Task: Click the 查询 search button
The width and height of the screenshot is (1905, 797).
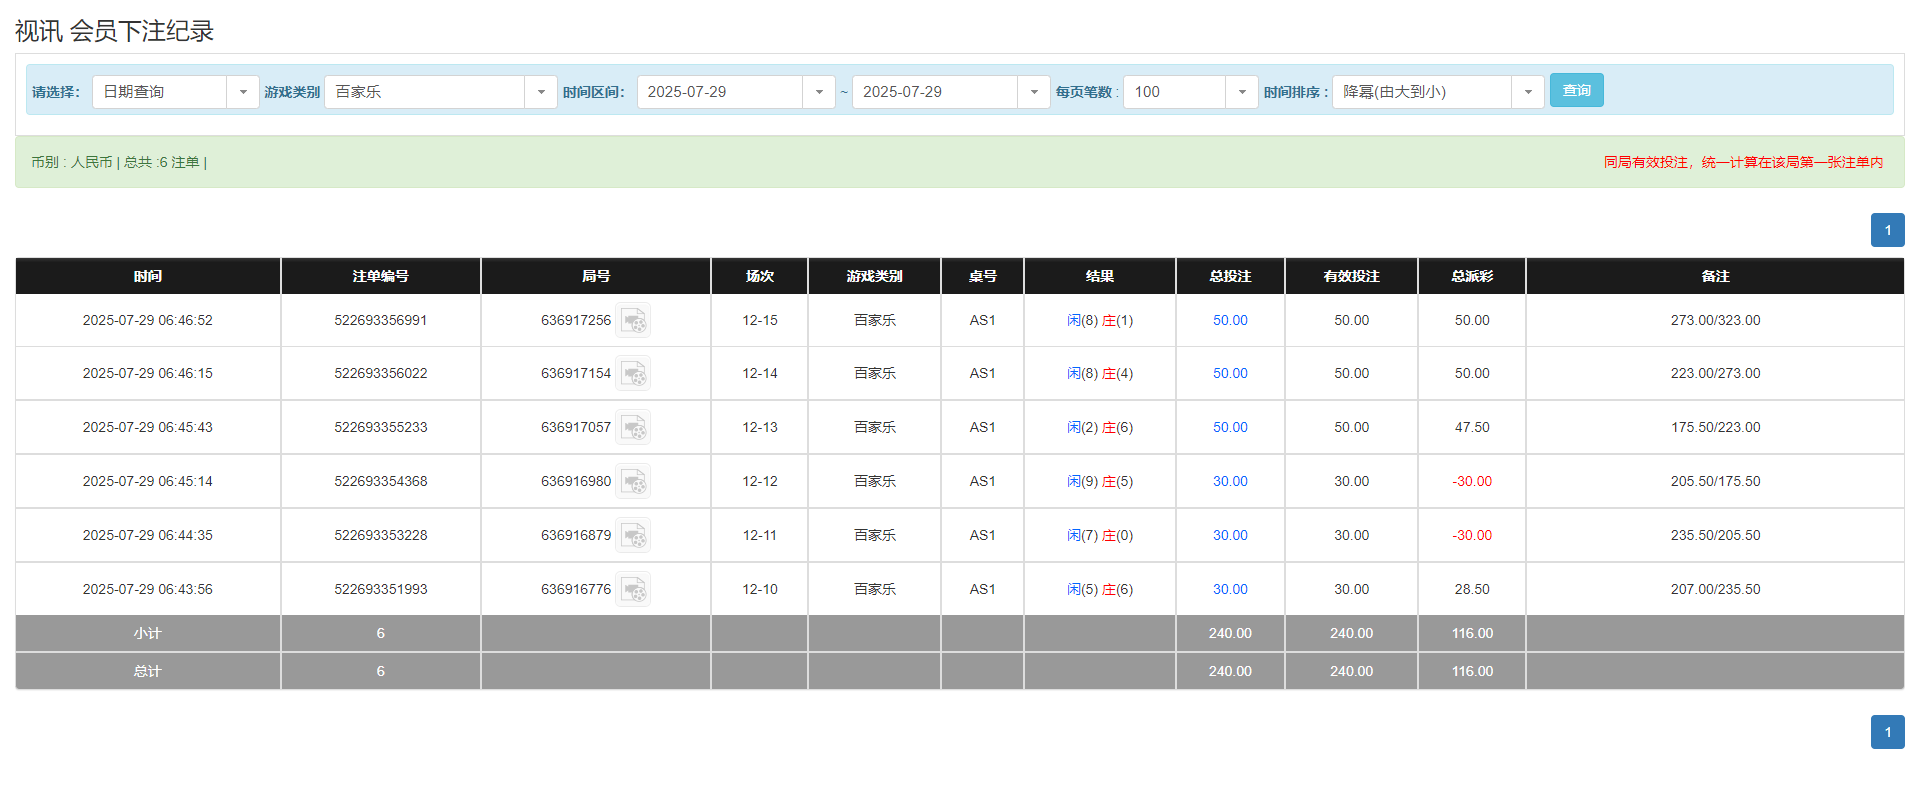Action: (1576, 91)
